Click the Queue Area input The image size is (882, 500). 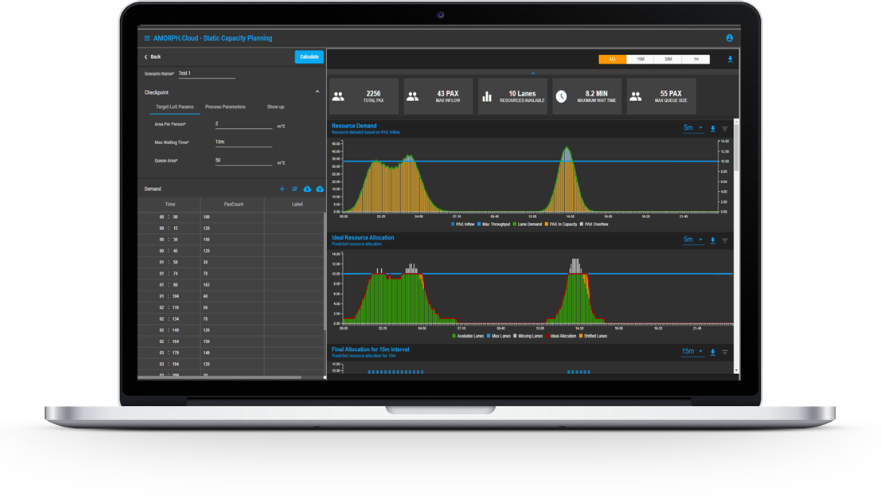244,161
